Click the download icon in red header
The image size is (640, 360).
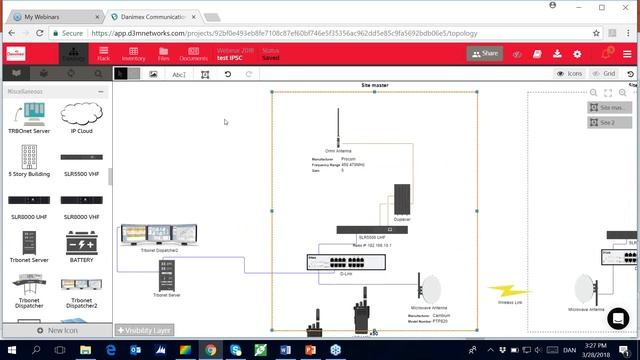557,53
